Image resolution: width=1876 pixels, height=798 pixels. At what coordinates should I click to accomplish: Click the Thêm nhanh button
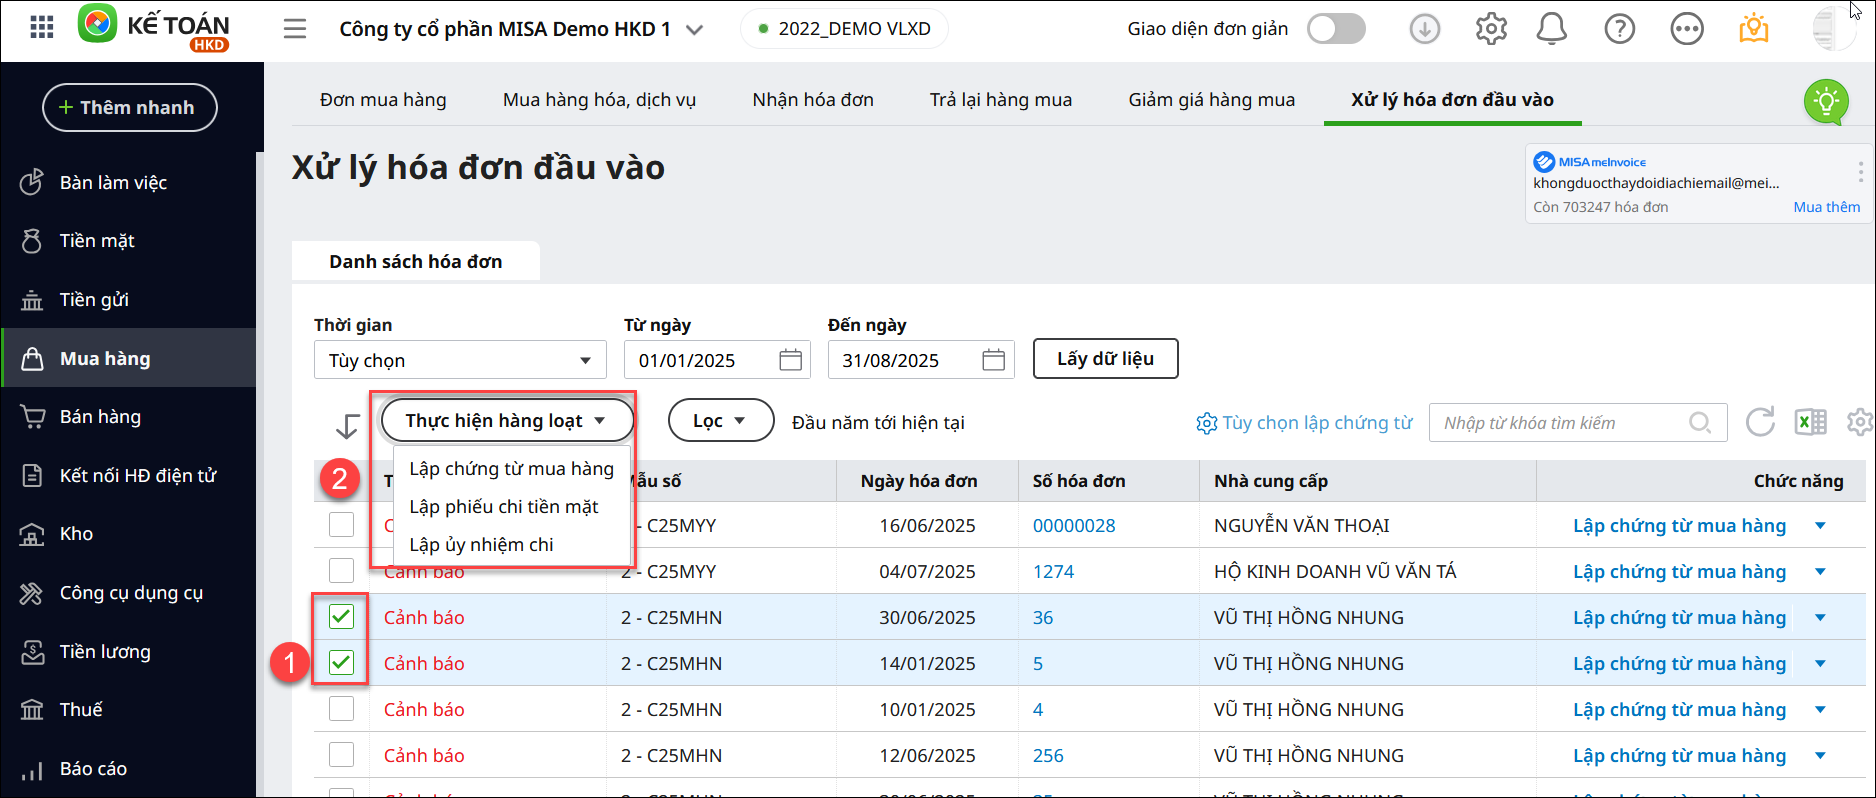tap(129, 107)
